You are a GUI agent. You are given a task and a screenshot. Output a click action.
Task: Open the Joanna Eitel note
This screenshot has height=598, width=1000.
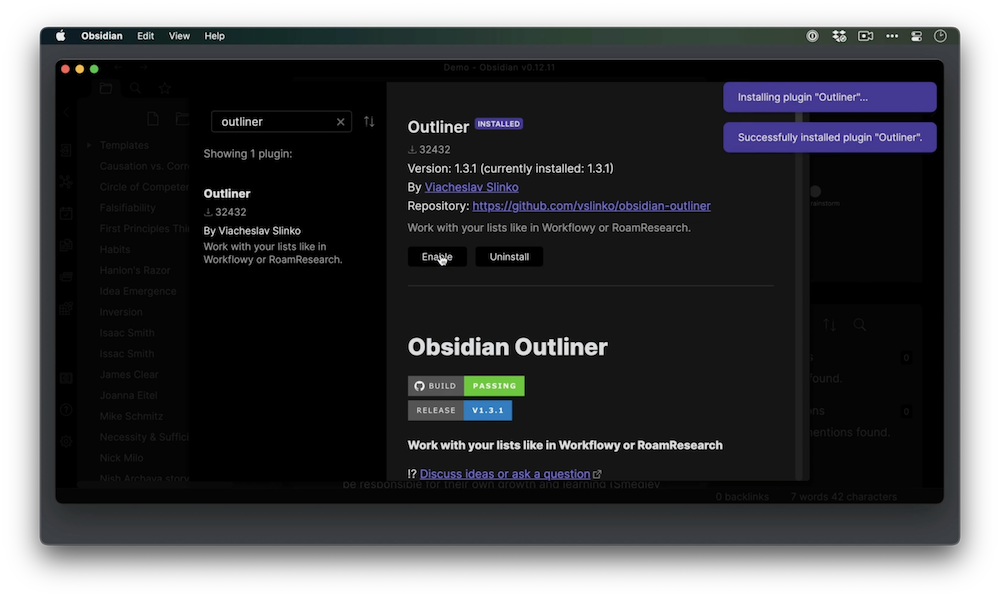click(128, 395)
